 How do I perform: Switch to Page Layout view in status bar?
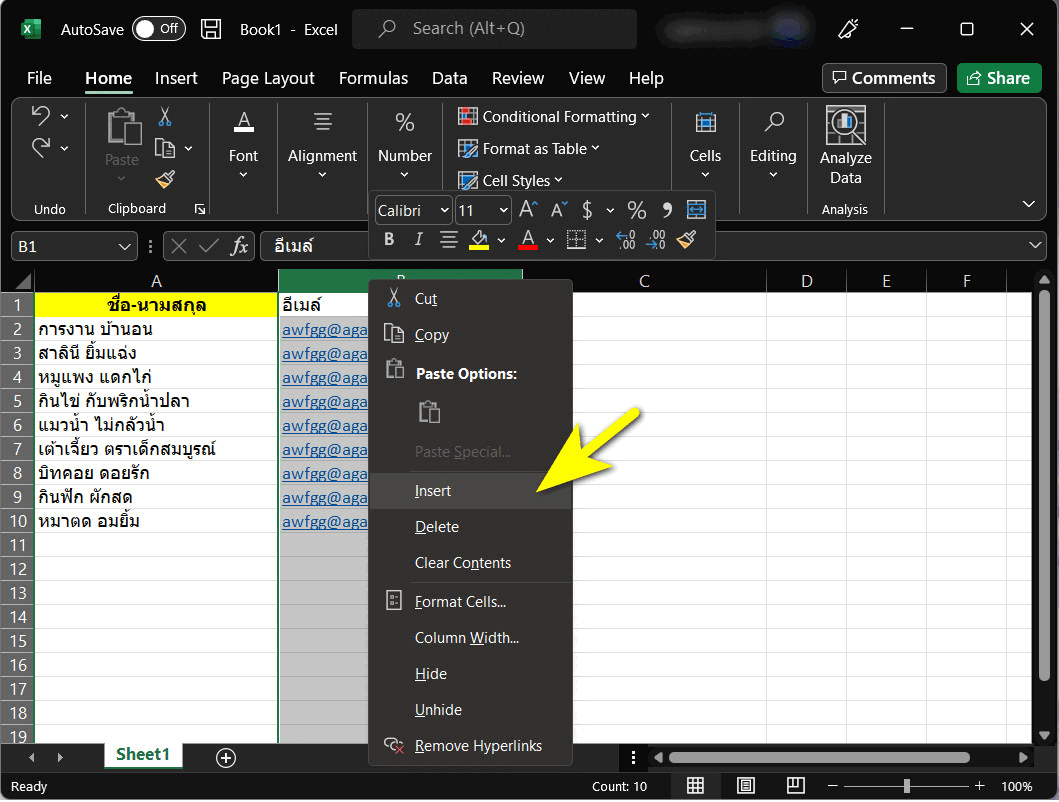(x=746, y=786)
